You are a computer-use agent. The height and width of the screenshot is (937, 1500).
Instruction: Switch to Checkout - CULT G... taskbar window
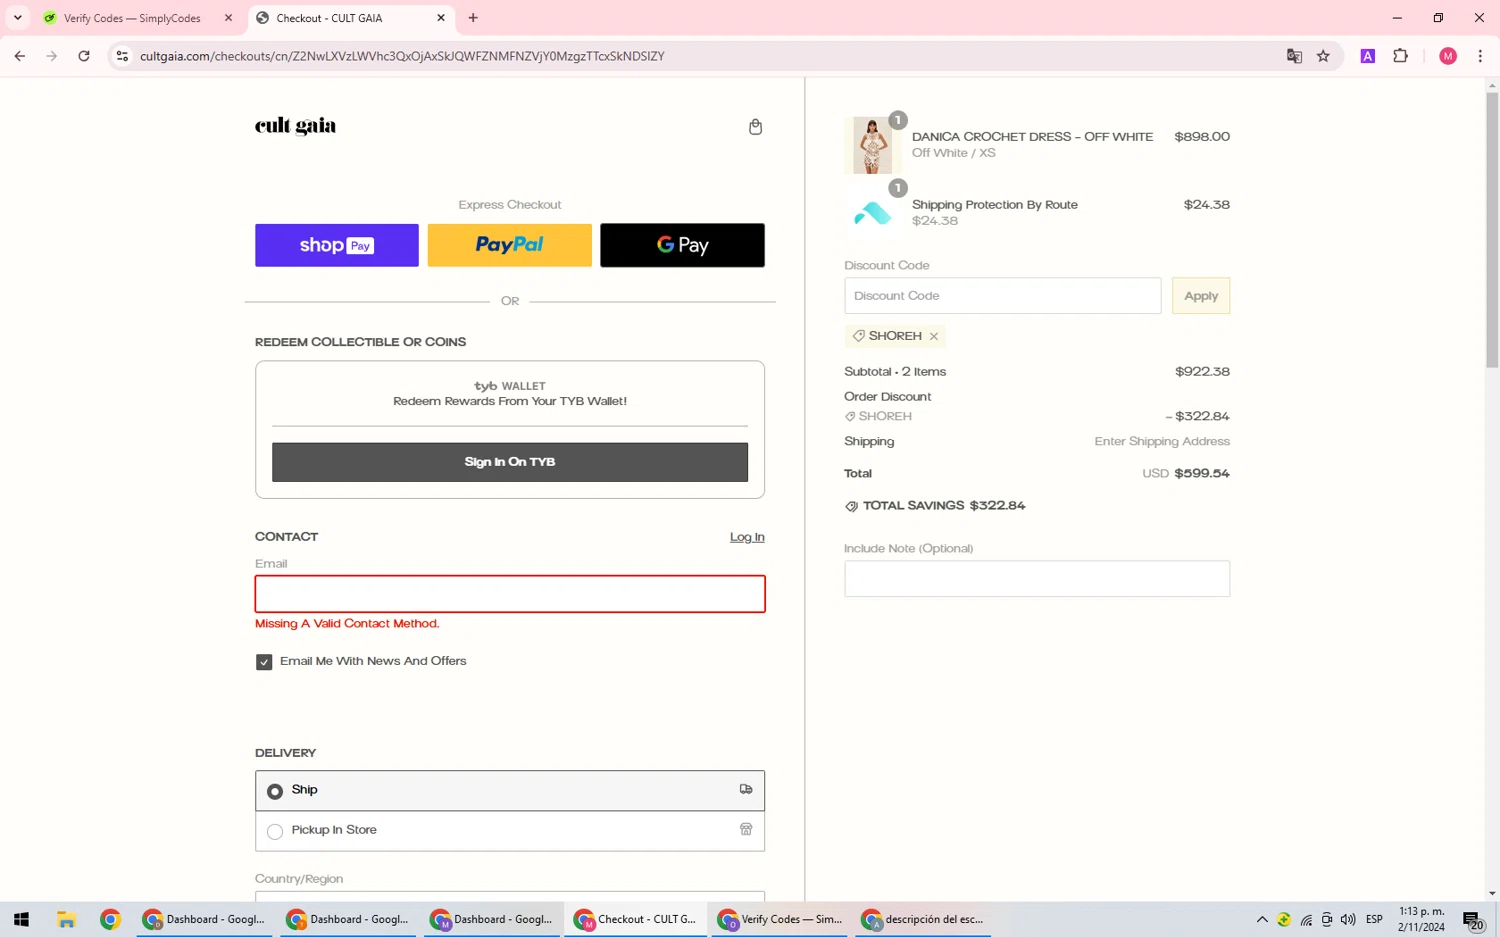coord(636,920)
